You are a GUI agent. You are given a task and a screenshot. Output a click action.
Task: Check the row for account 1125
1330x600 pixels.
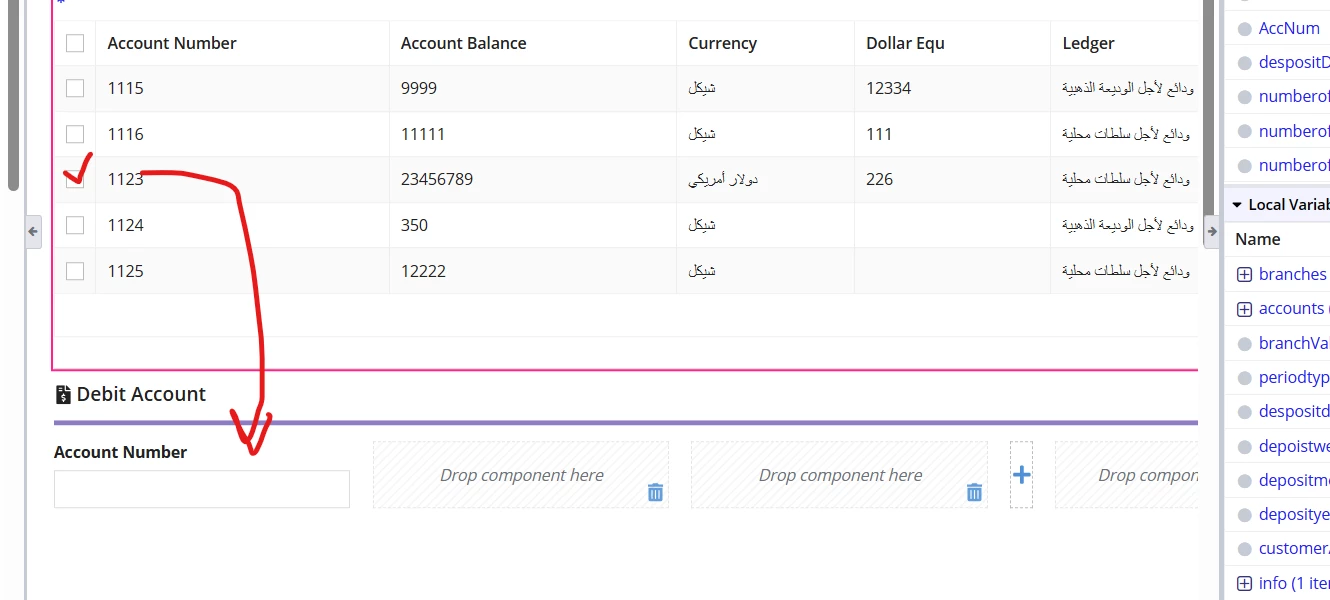pyautogui.click(x=75, y=271)
